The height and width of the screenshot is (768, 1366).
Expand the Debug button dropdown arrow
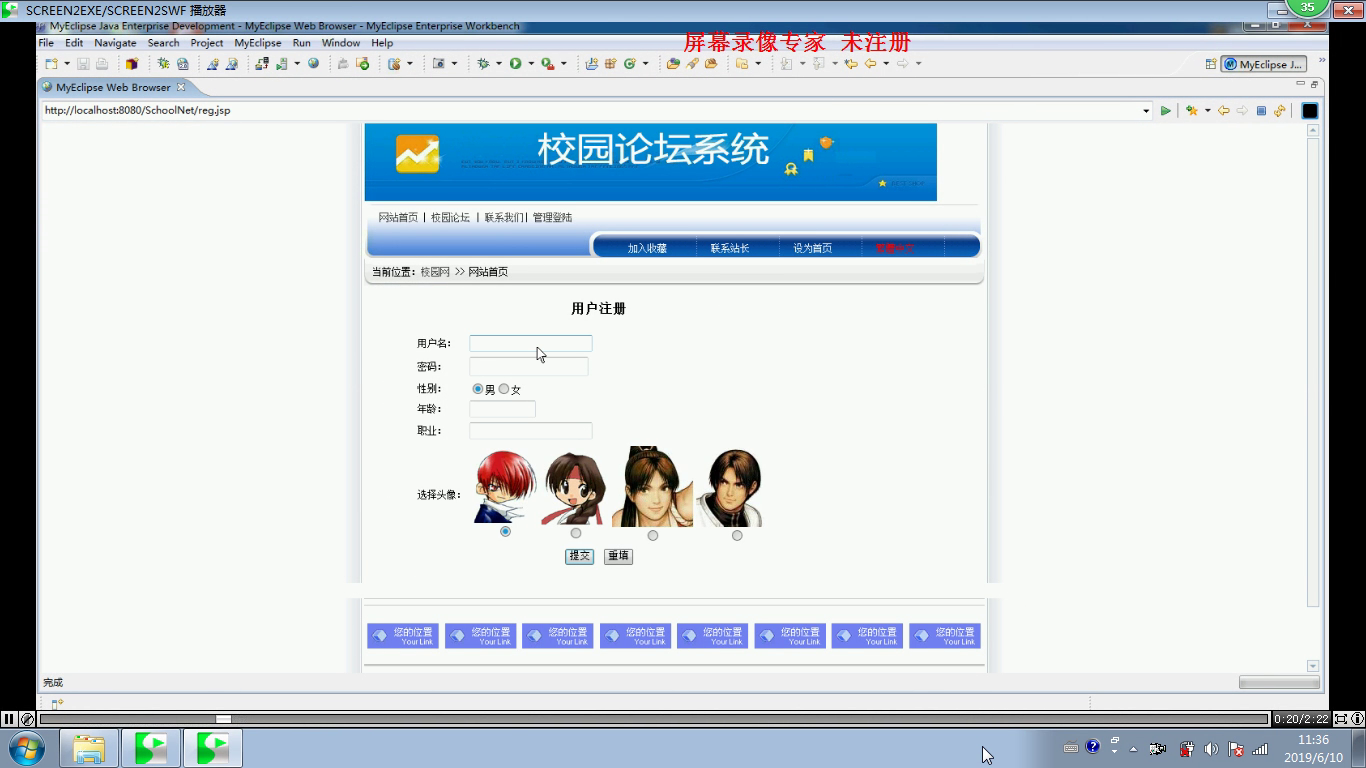[499, 63]
